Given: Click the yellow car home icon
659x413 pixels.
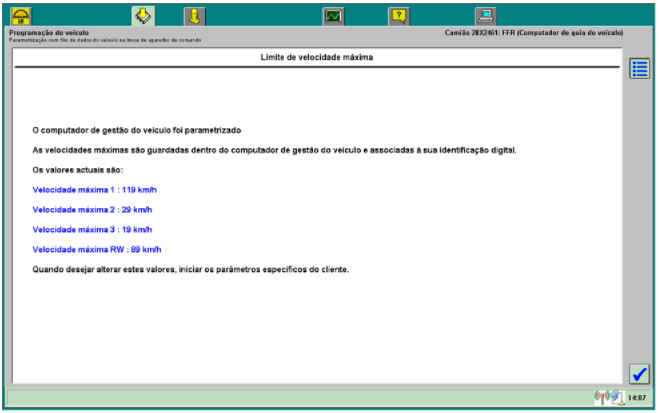Looking at the screenshot, I should tap(20, 14).
